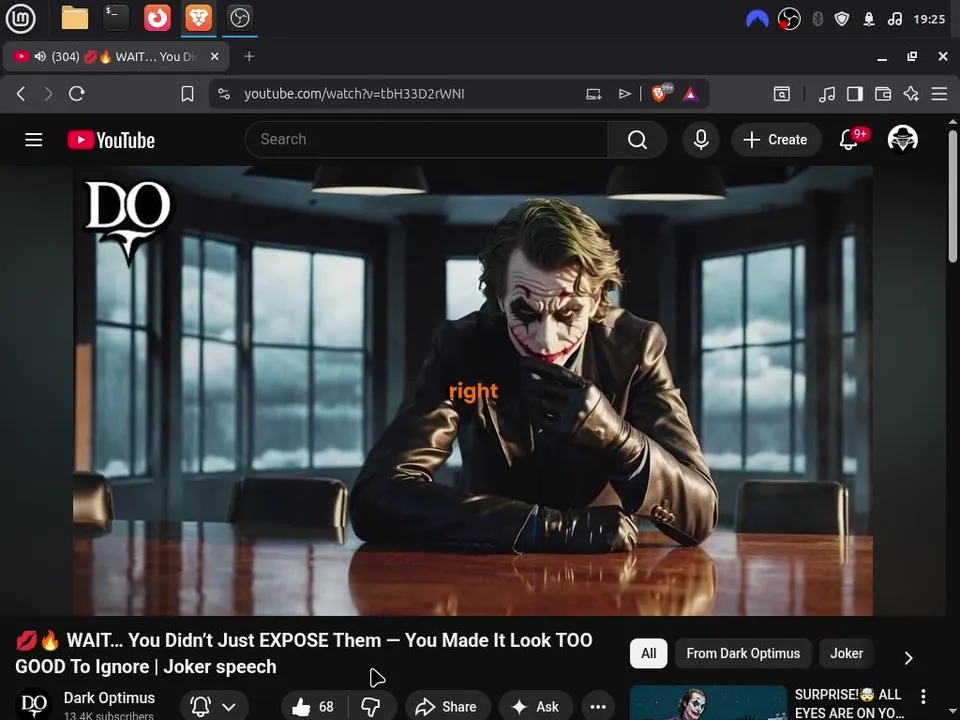Open Brave Rewards triangle icon
Image resolution: width=960 pixels, height=720 pixels.
pyautogui.click(x=691, y=94)
